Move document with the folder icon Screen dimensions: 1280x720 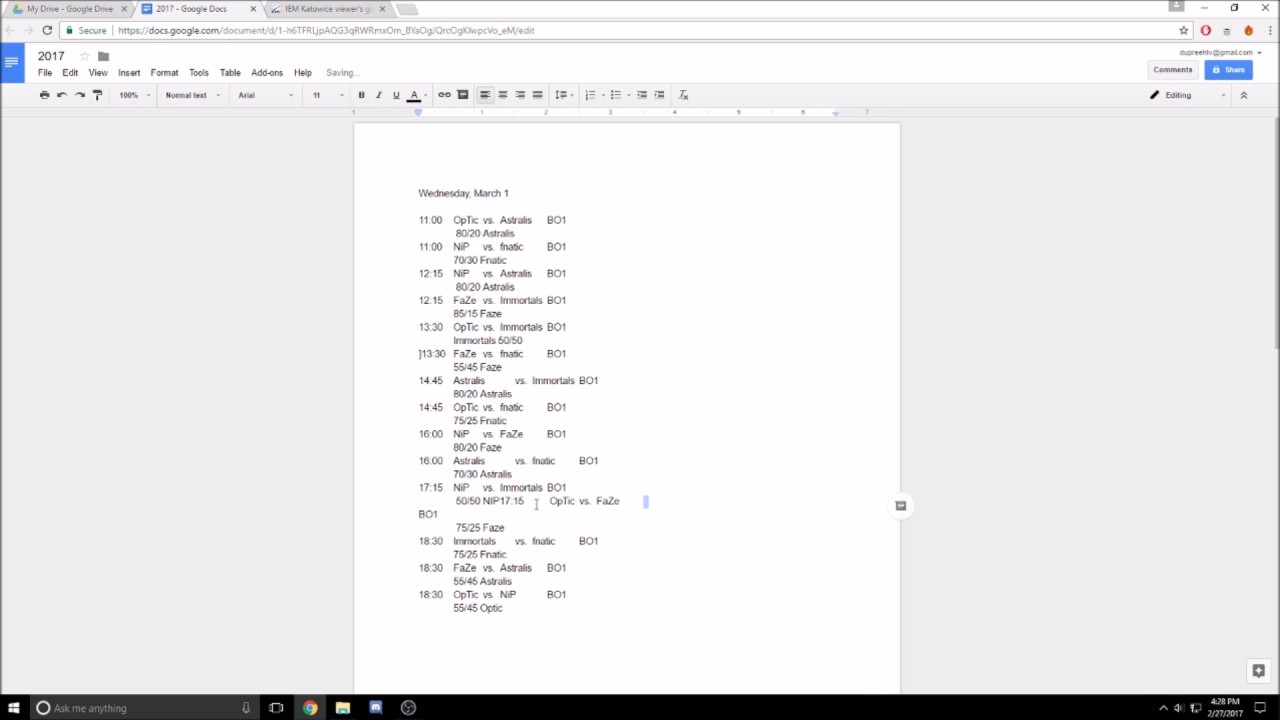coord(103,56)
